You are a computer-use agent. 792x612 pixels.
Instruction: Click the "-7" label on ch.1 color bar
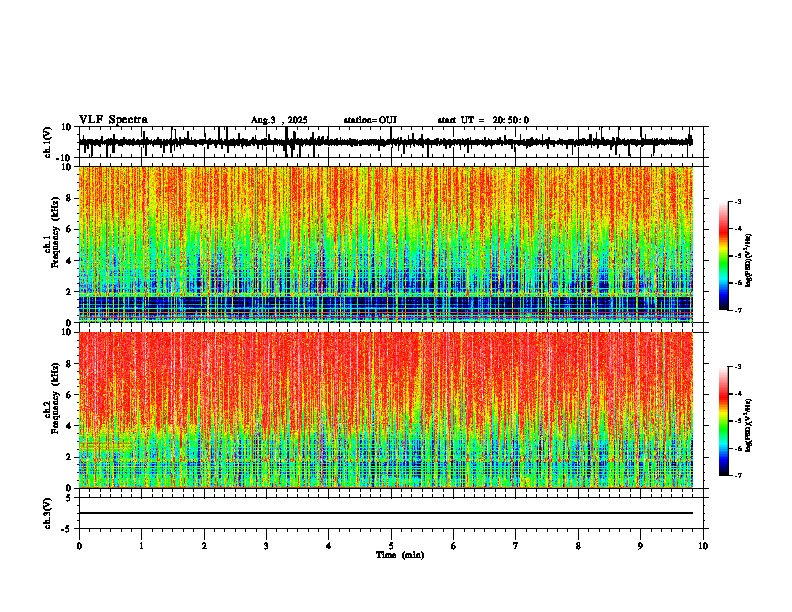click(738, 310)
